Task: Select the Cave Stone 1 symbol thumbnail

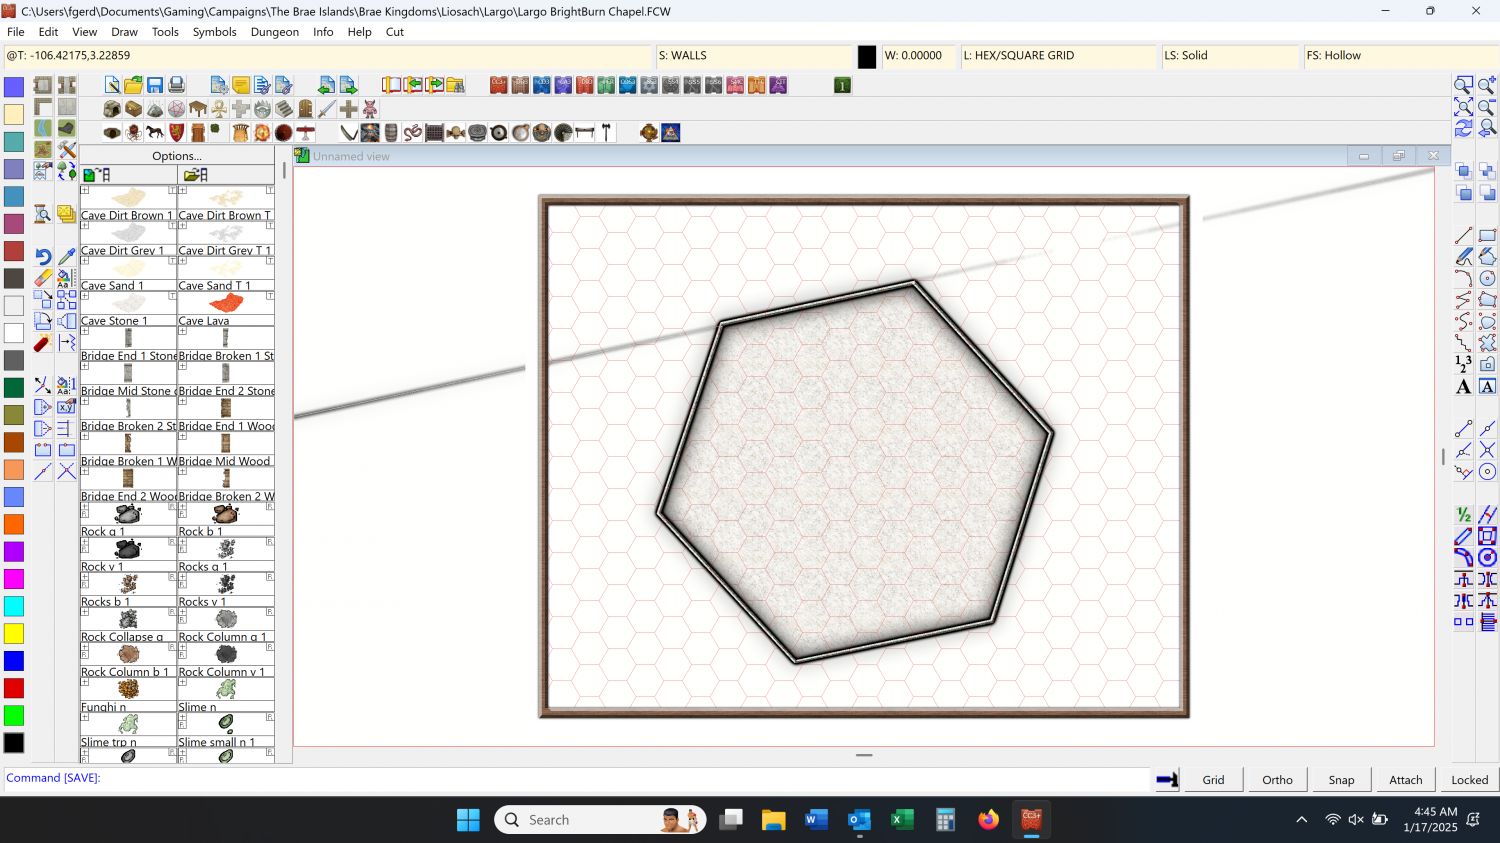Action: (128, 303)
